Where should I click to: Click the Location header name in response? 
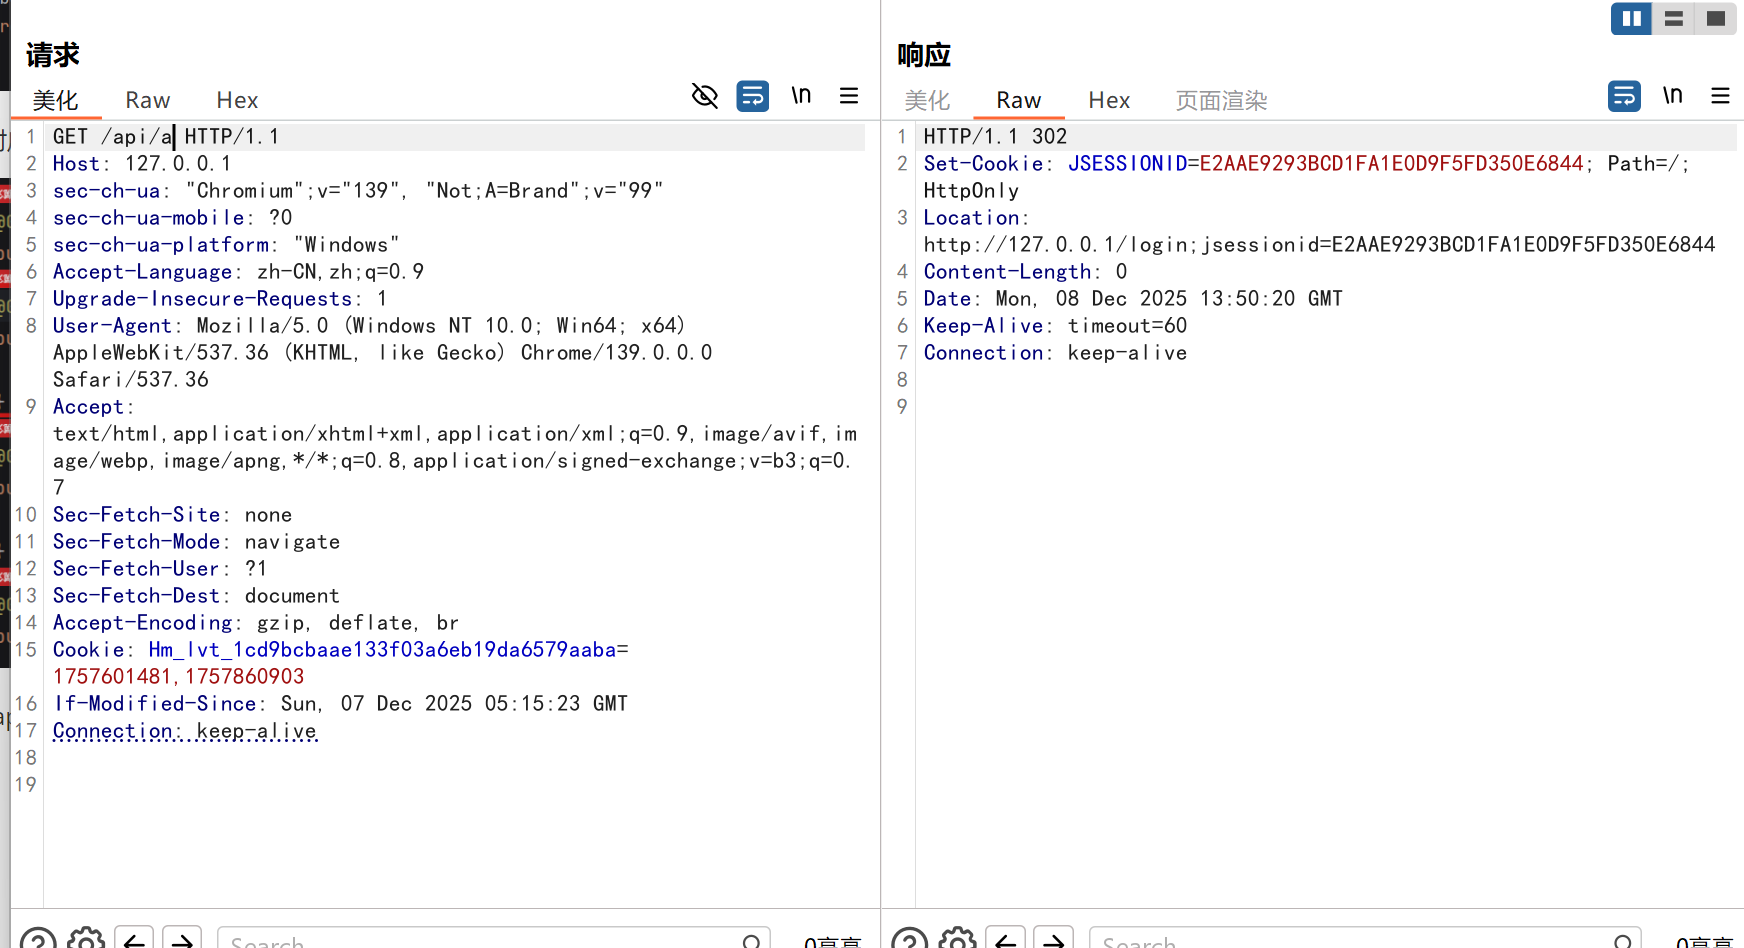pyautogui.click(x=971, y=218)
